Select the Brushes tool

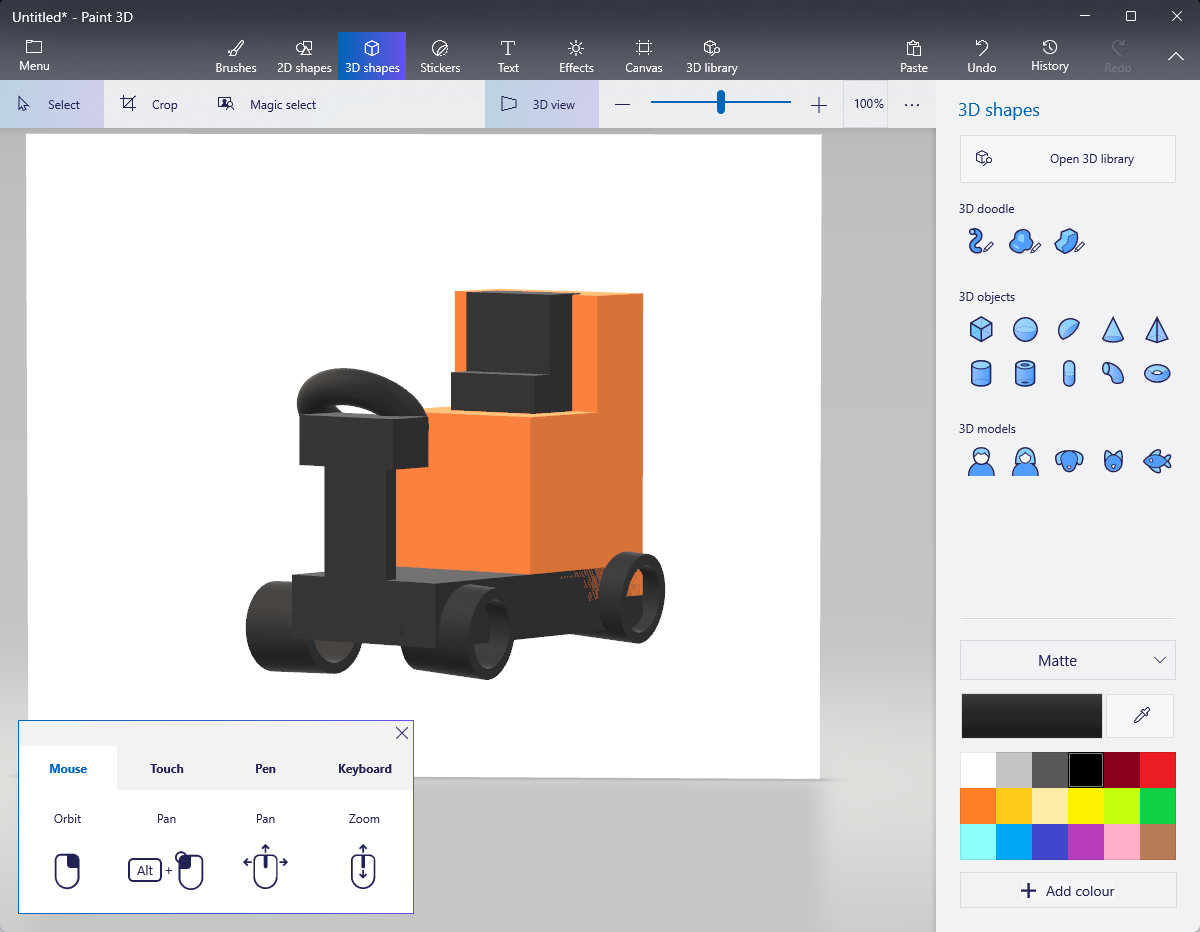point(236,56)
